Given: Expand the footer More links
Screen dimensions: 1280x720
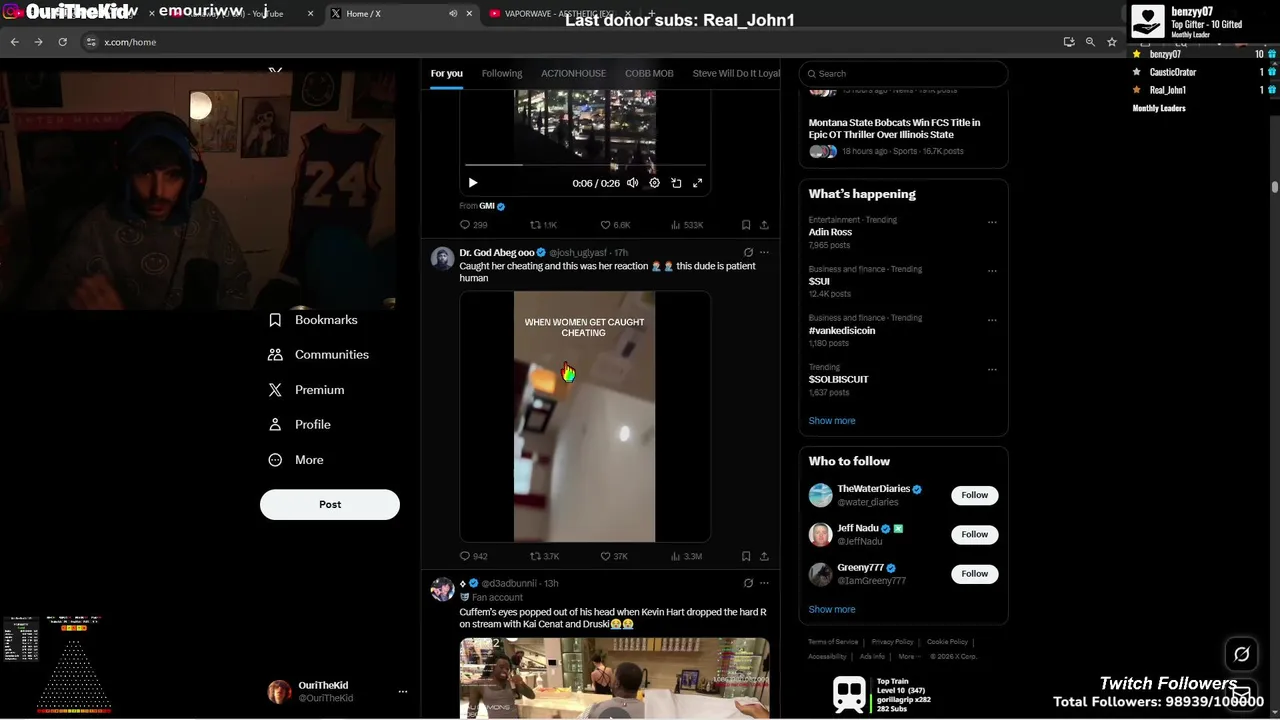Looking at the screenshot, I should pos(907,656).
